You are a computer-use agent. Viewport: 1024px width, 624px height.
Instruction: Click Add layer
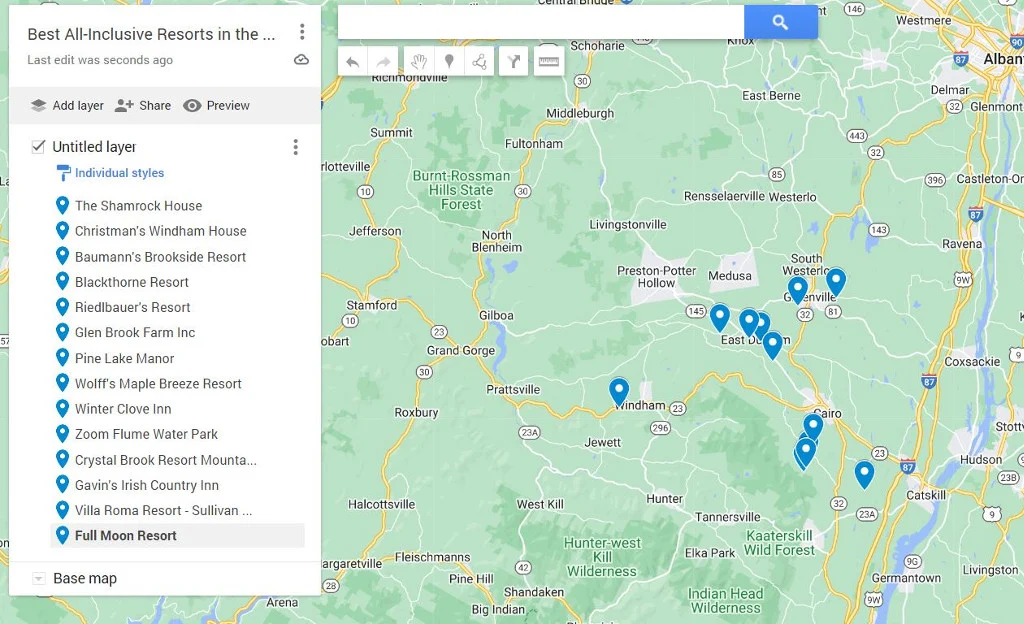tap(66, 105)
